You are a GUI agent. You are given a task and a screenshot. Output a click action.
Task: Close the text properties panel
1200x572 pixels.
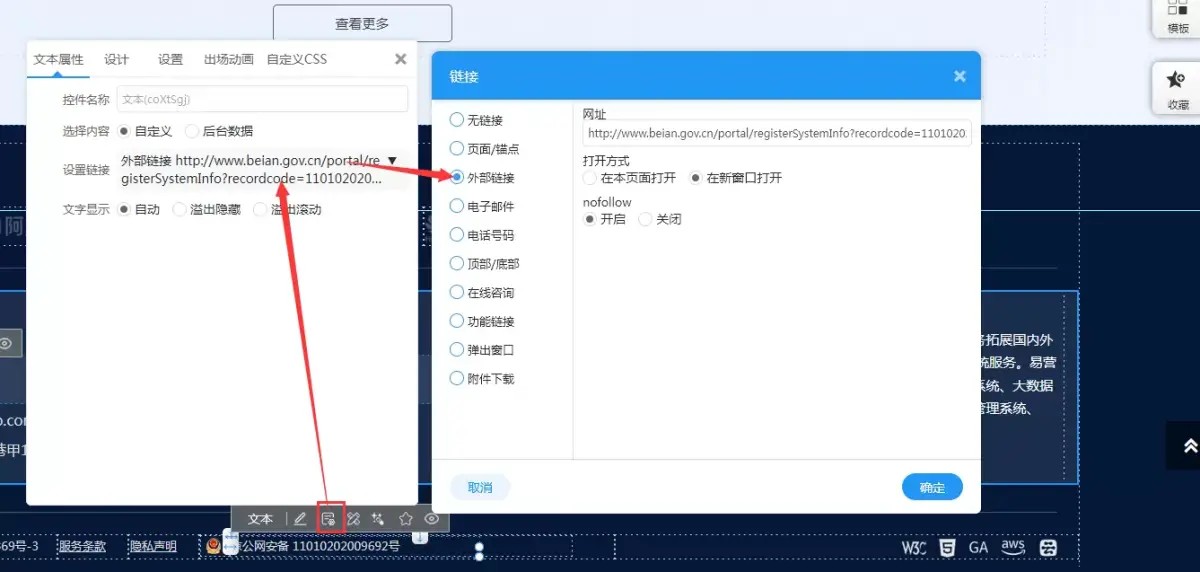point(401,59)
